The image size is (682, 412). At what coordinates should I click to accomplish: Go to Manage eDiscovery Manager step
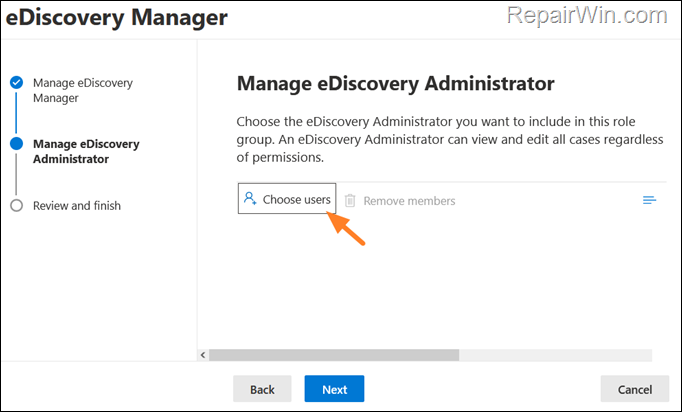tap(83, 90)
